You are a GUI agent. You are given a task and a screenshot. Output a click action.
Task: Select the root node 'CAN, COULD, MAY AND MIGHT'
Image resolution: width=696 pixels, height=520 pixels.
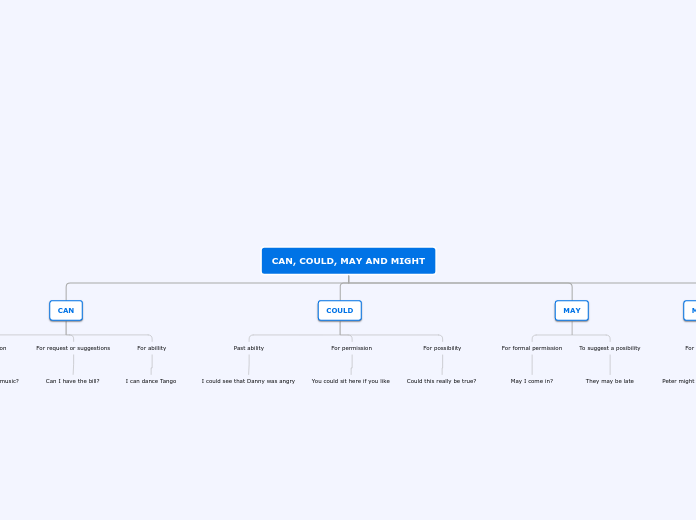coord(348,261)
